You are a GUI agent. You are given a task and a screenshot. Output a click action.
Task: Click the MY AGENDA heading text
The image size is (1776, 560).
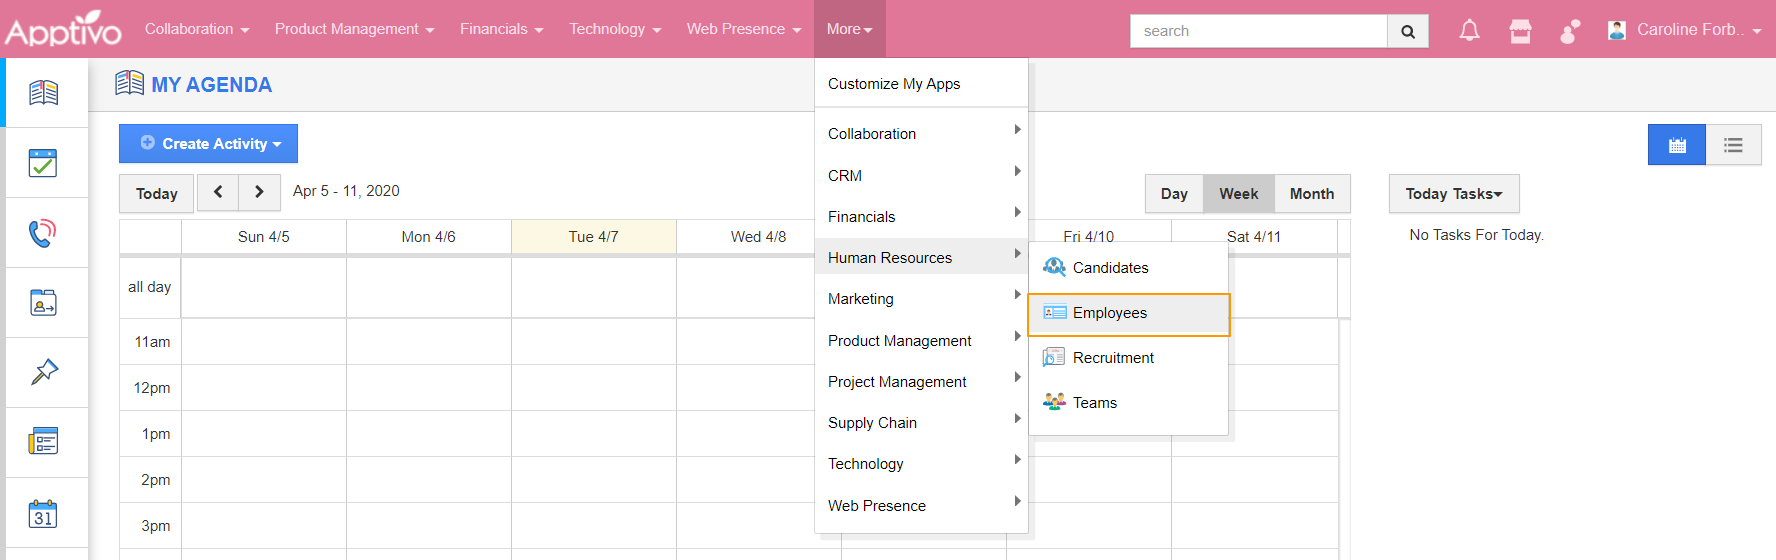click(212, 85)
